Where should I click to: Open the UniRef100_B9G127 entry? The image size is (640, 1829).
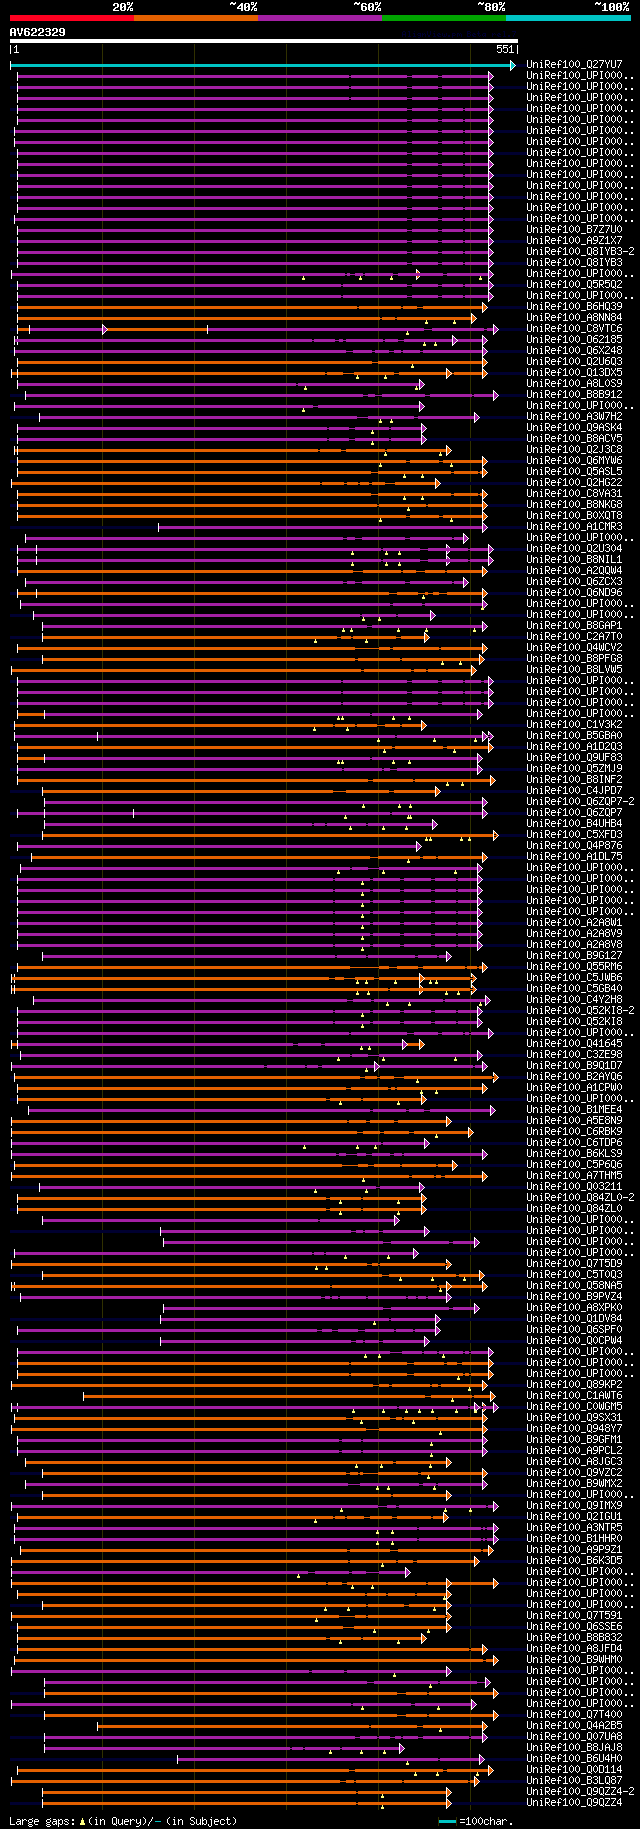click(x=574, y=955)
